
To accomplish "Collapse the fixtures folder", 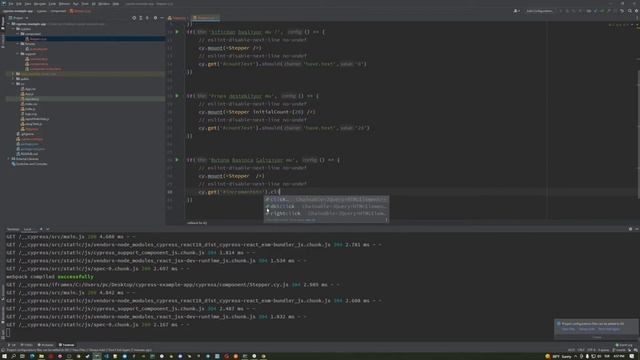I will (18, 44).
